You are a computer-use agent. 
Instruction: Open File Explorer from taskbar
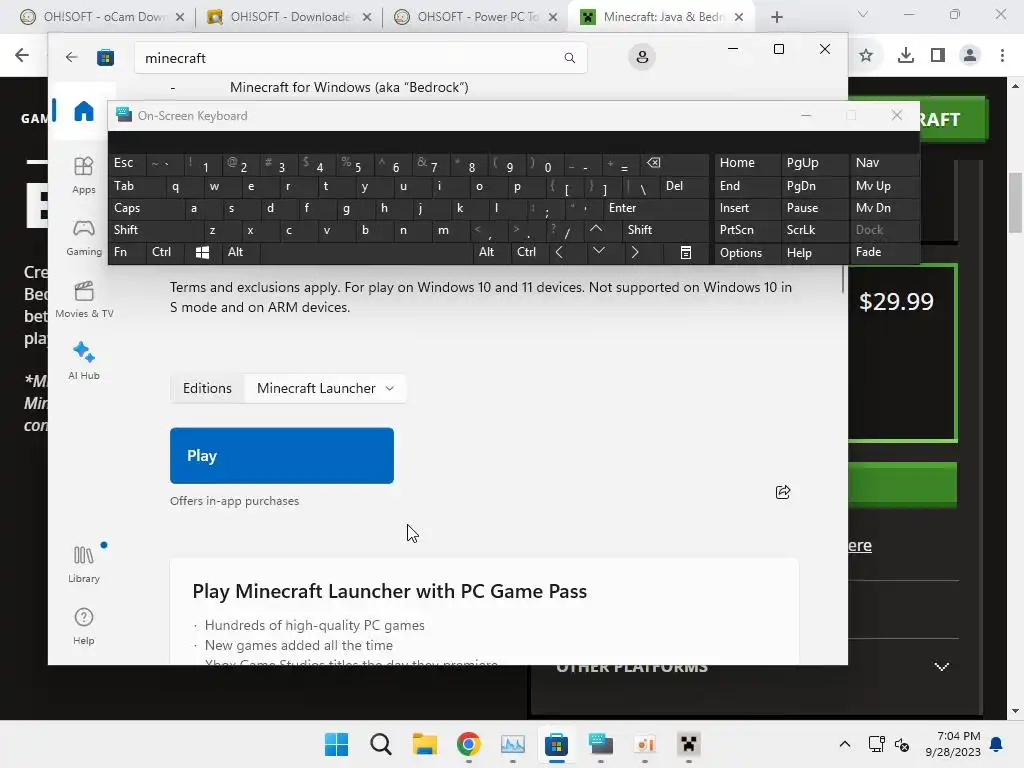pos(424,744)
